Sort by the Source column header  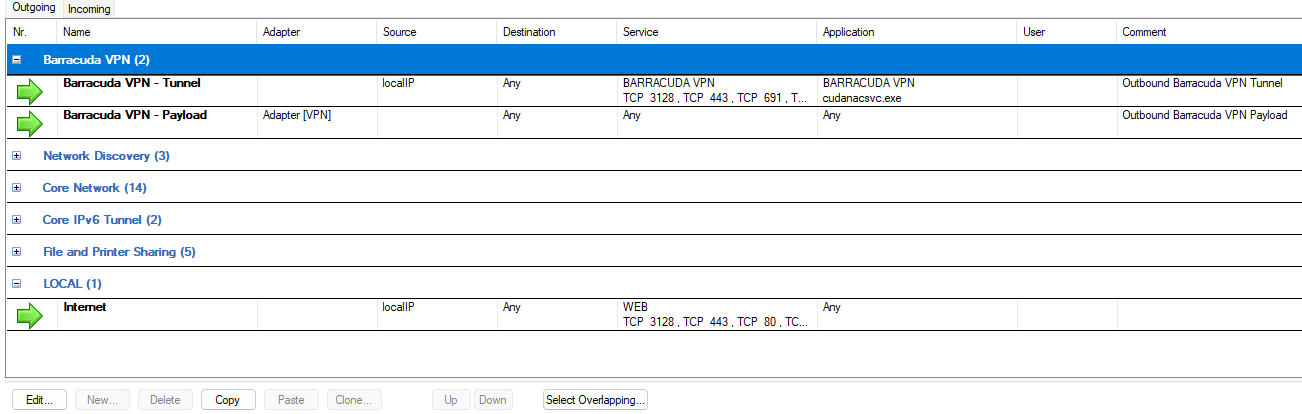(x=436, y=32)
